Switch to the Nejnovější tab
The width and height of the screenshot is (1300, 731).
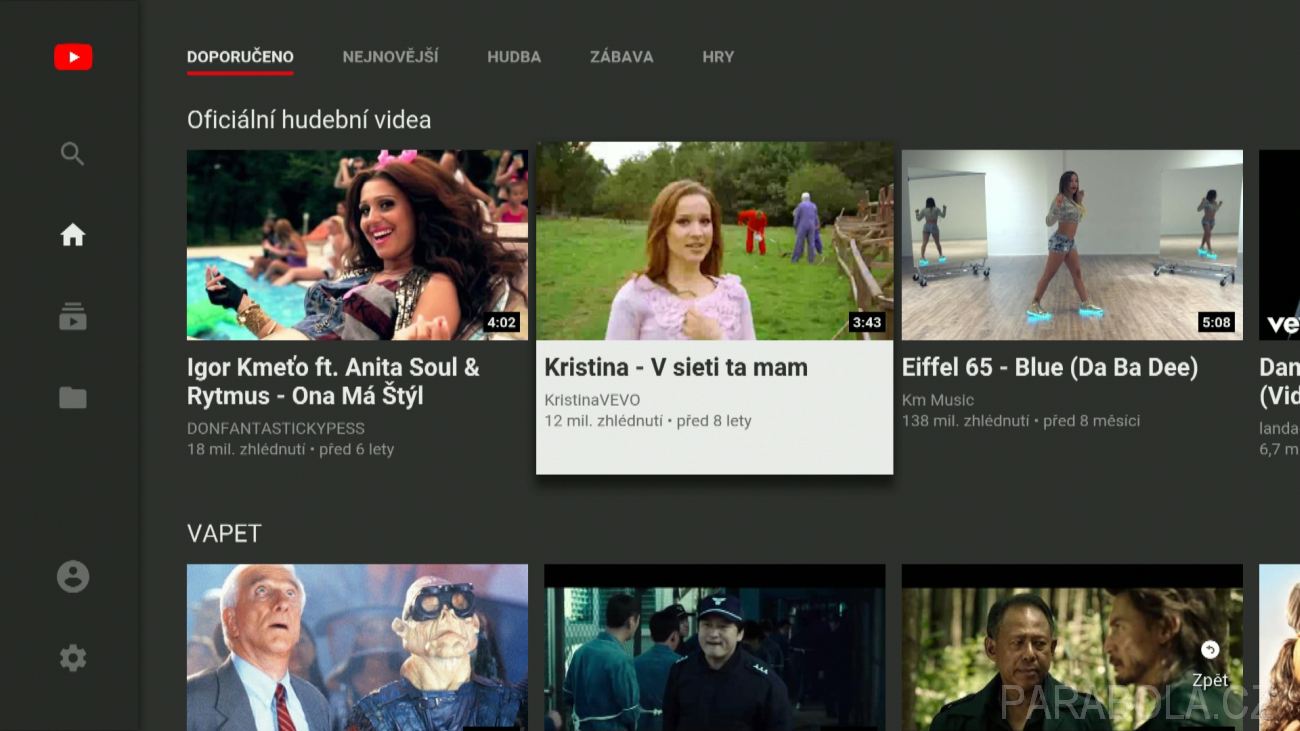click(390, 57)
